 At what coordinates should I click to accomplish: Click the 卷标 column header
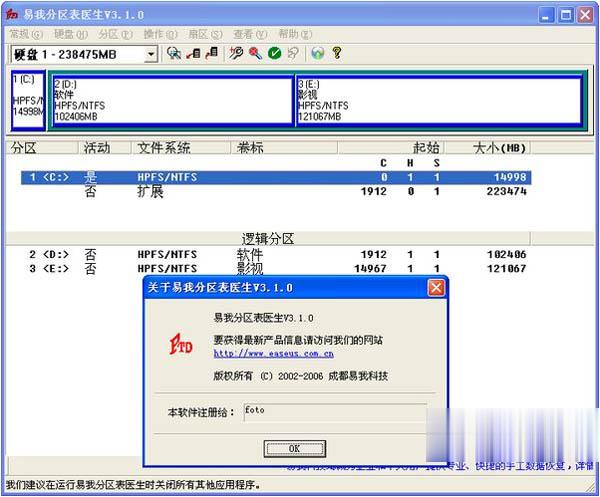(284, 148)
